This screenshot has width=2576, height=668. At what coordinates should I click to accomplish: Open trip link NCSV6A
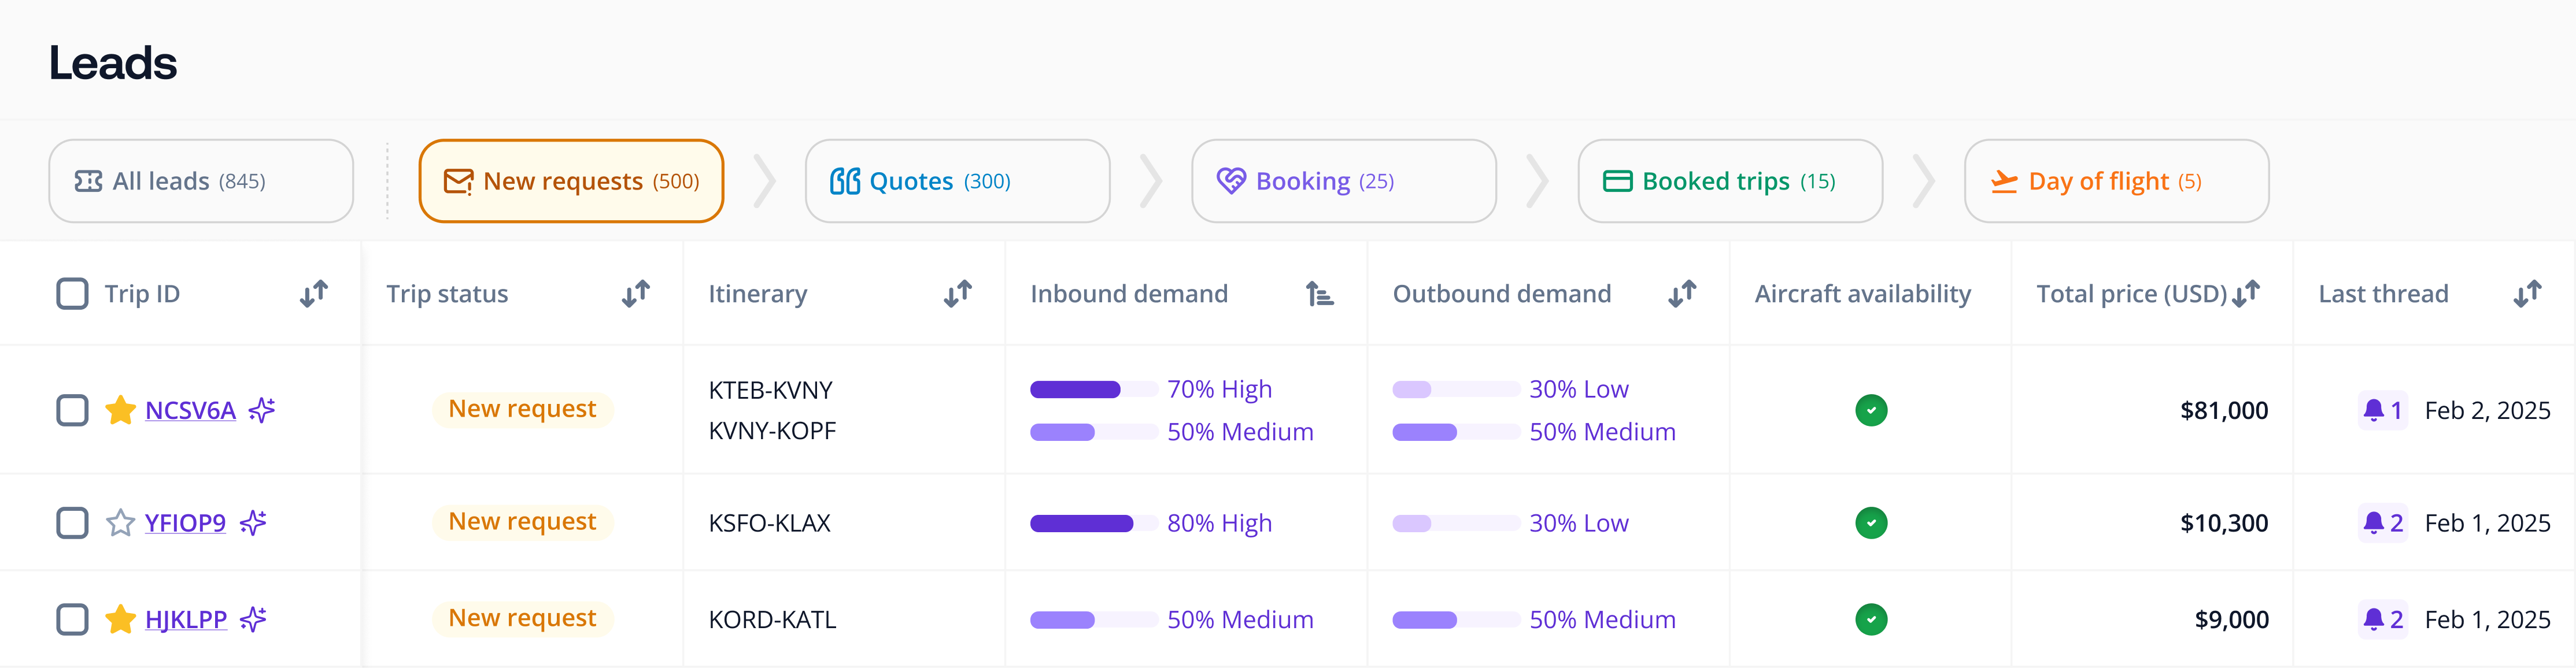[x=190, y=410]
